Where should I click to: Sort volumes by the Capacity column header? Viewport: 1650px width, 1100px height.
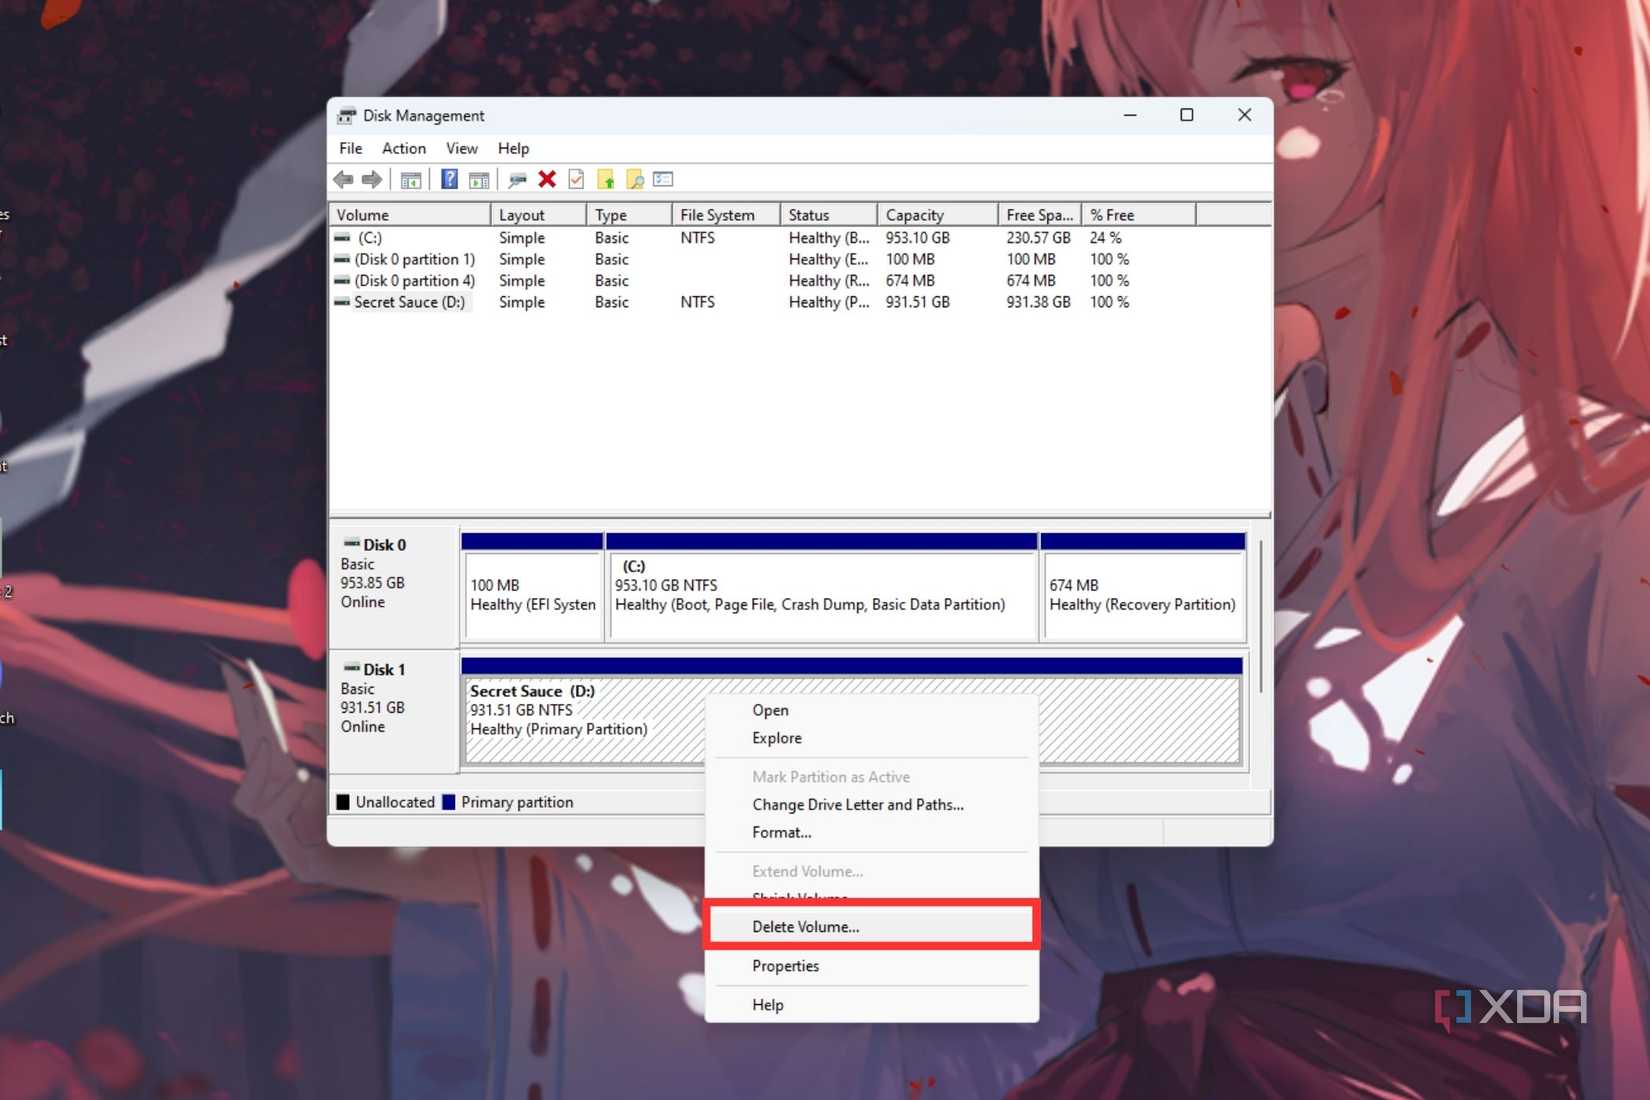click(913, 214)
